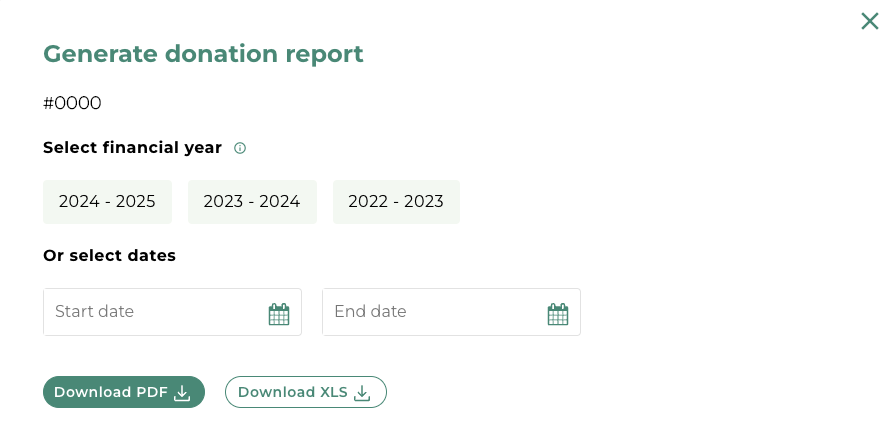Click the 'End date' placeholder text
This screenshot has width=889, height=441.
click(370, 311)
